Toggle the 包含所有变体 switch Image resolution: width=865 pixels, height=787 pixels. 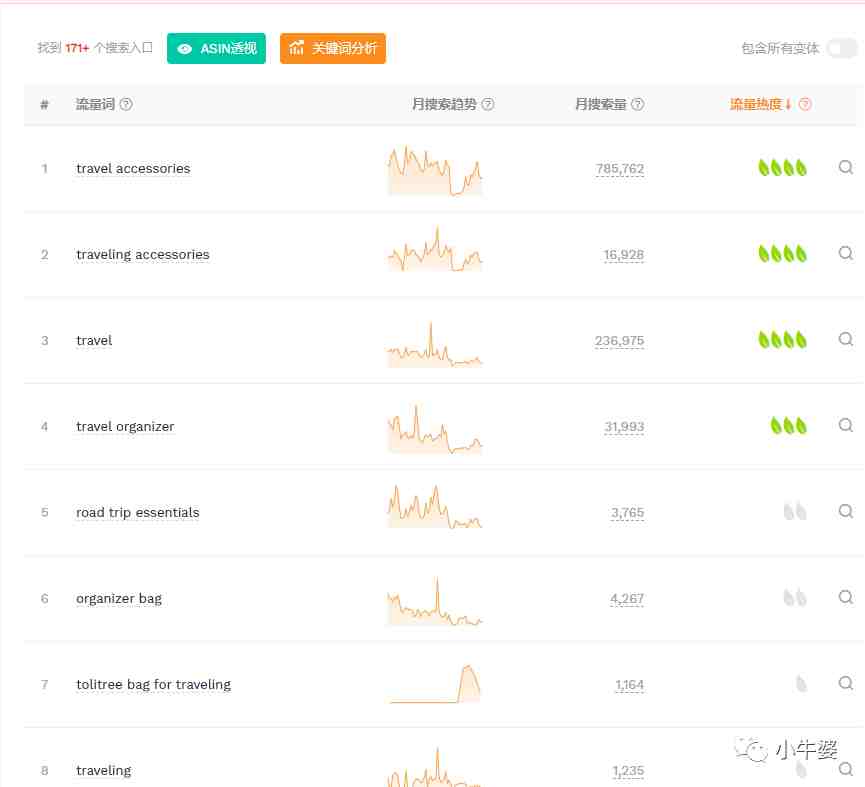point(842,49)
